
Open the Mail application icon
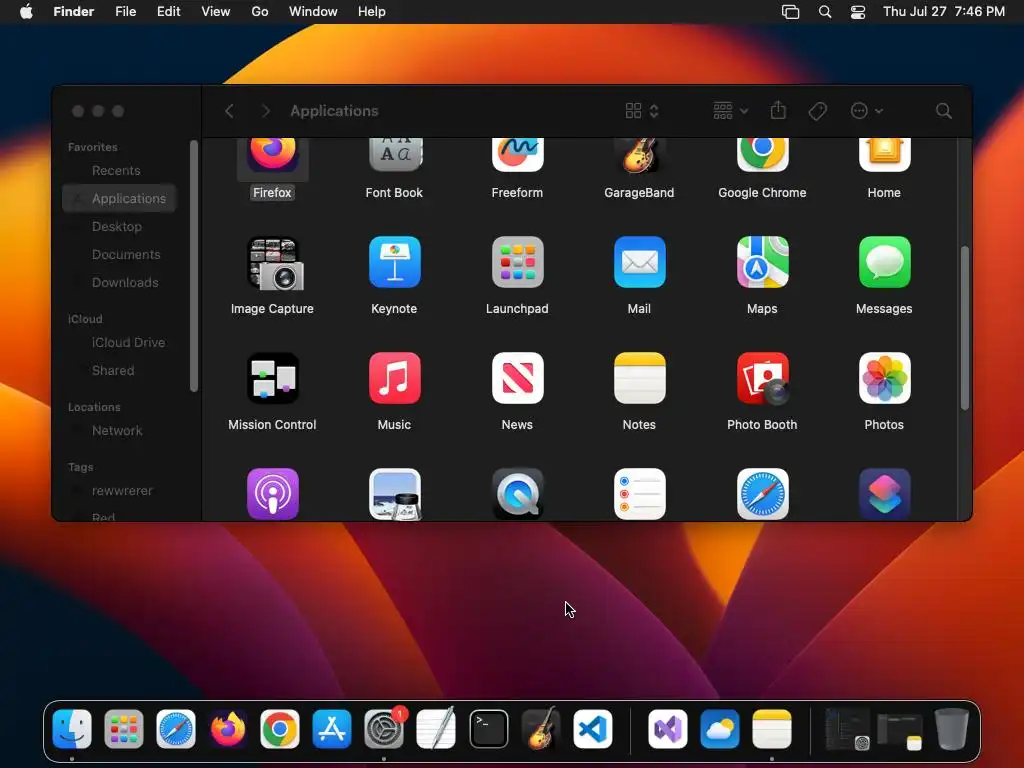639,262
